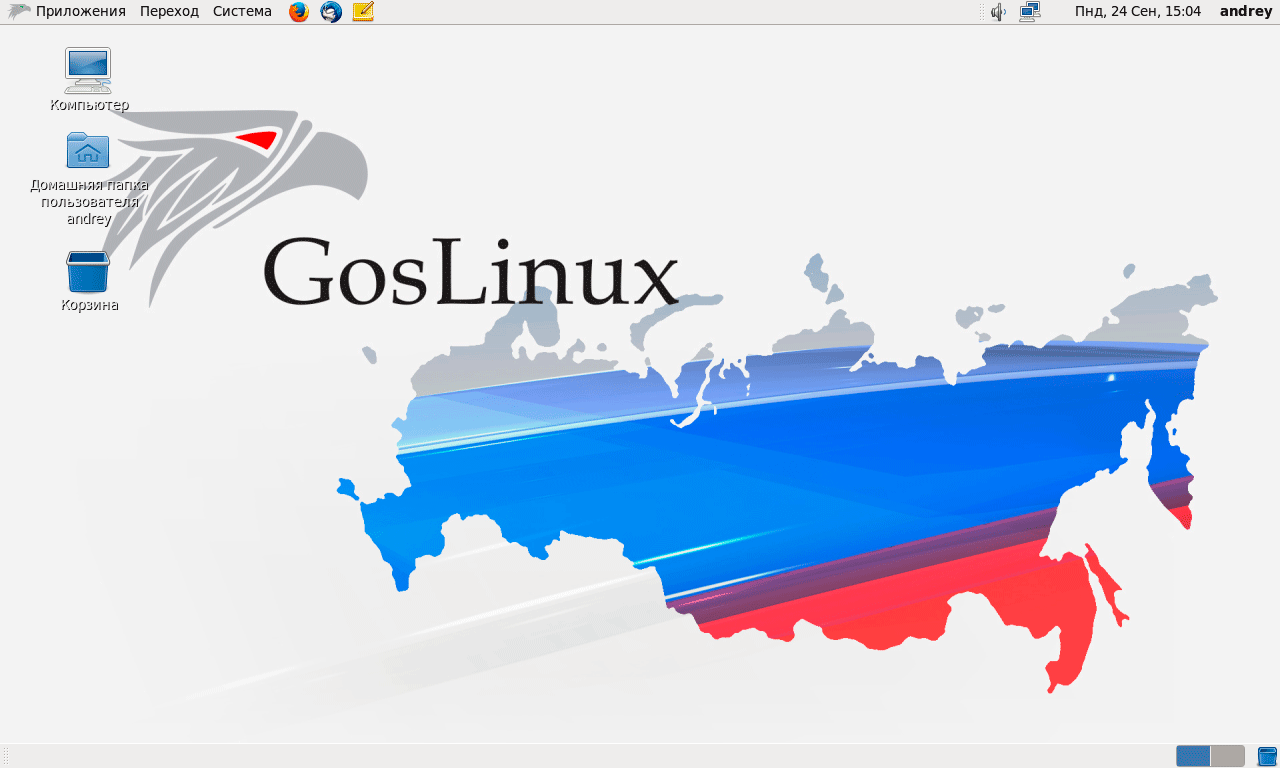Switch to the first (blue) workspace
This screenshot has height=768, width=1280.
[x=1193, y=756]
